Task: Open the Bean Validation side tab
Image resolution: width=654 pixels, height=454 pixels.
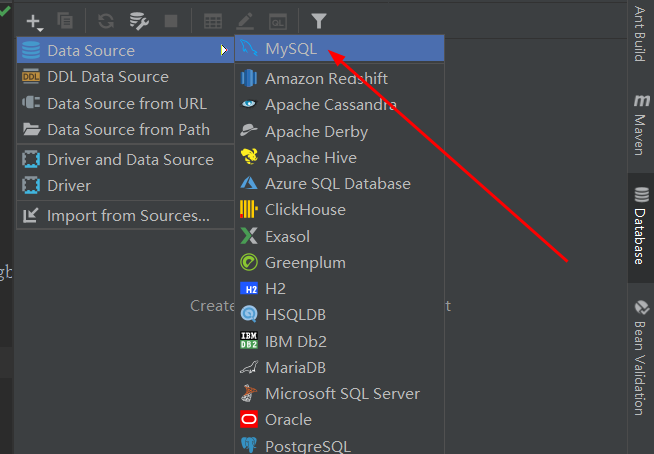Action: tap(641, 359)
